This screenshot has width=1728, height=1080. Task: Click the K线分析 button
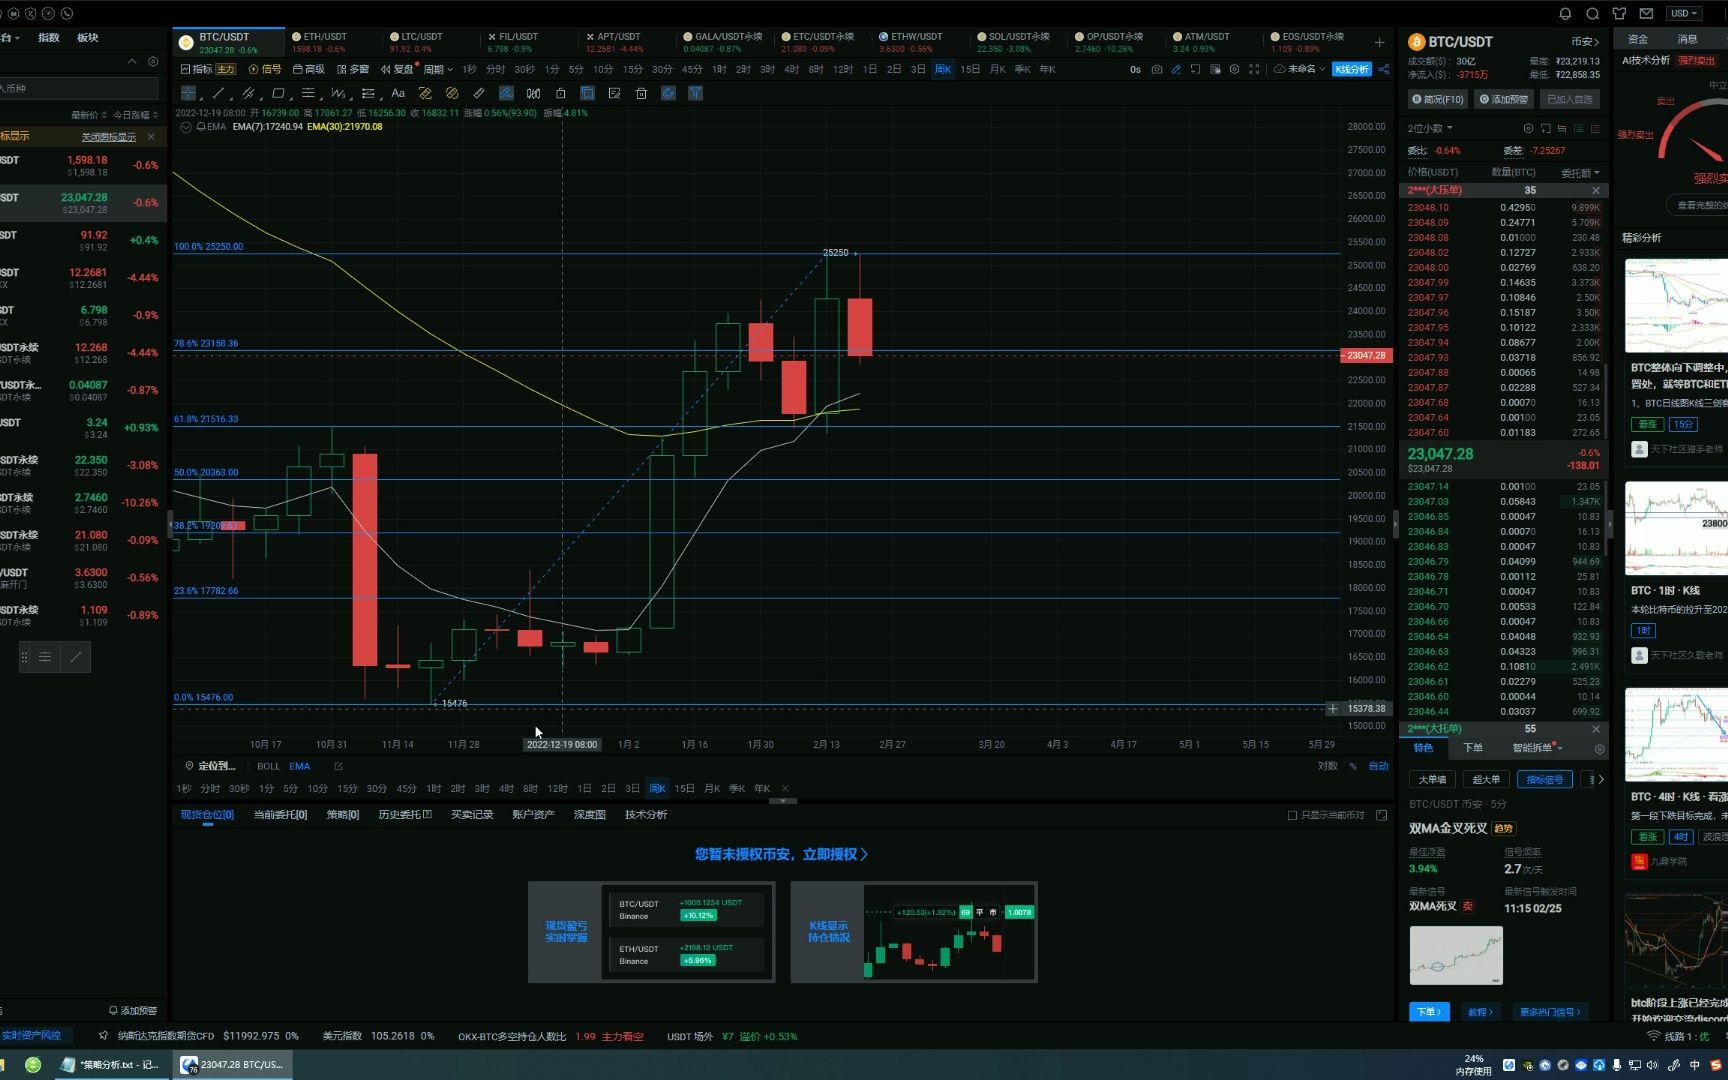coord(1352,69)
